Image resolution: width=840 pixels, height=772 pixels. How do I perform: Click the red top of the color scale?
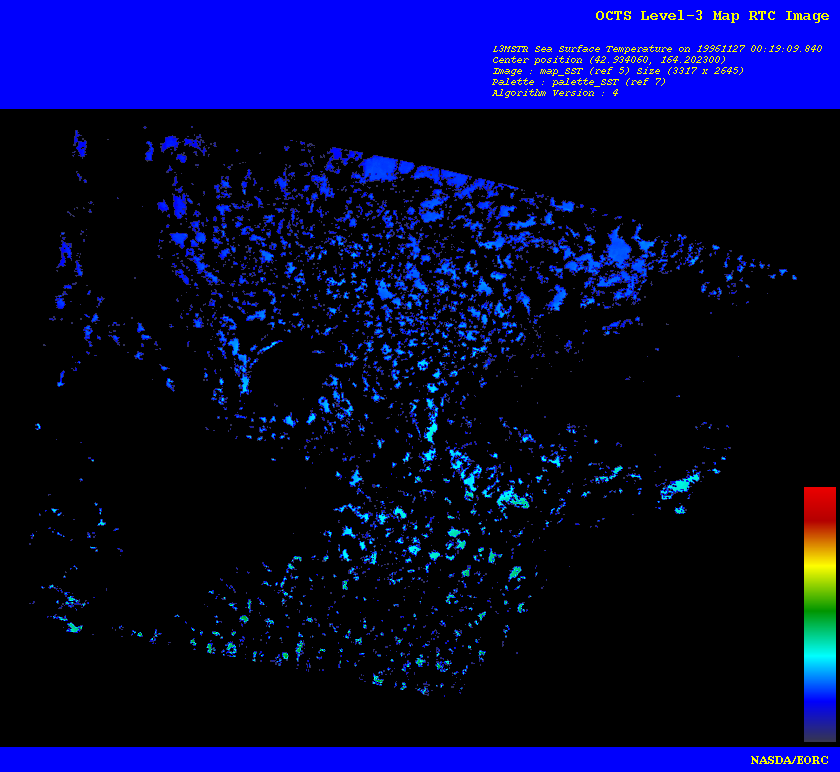(x=819, y=498)
